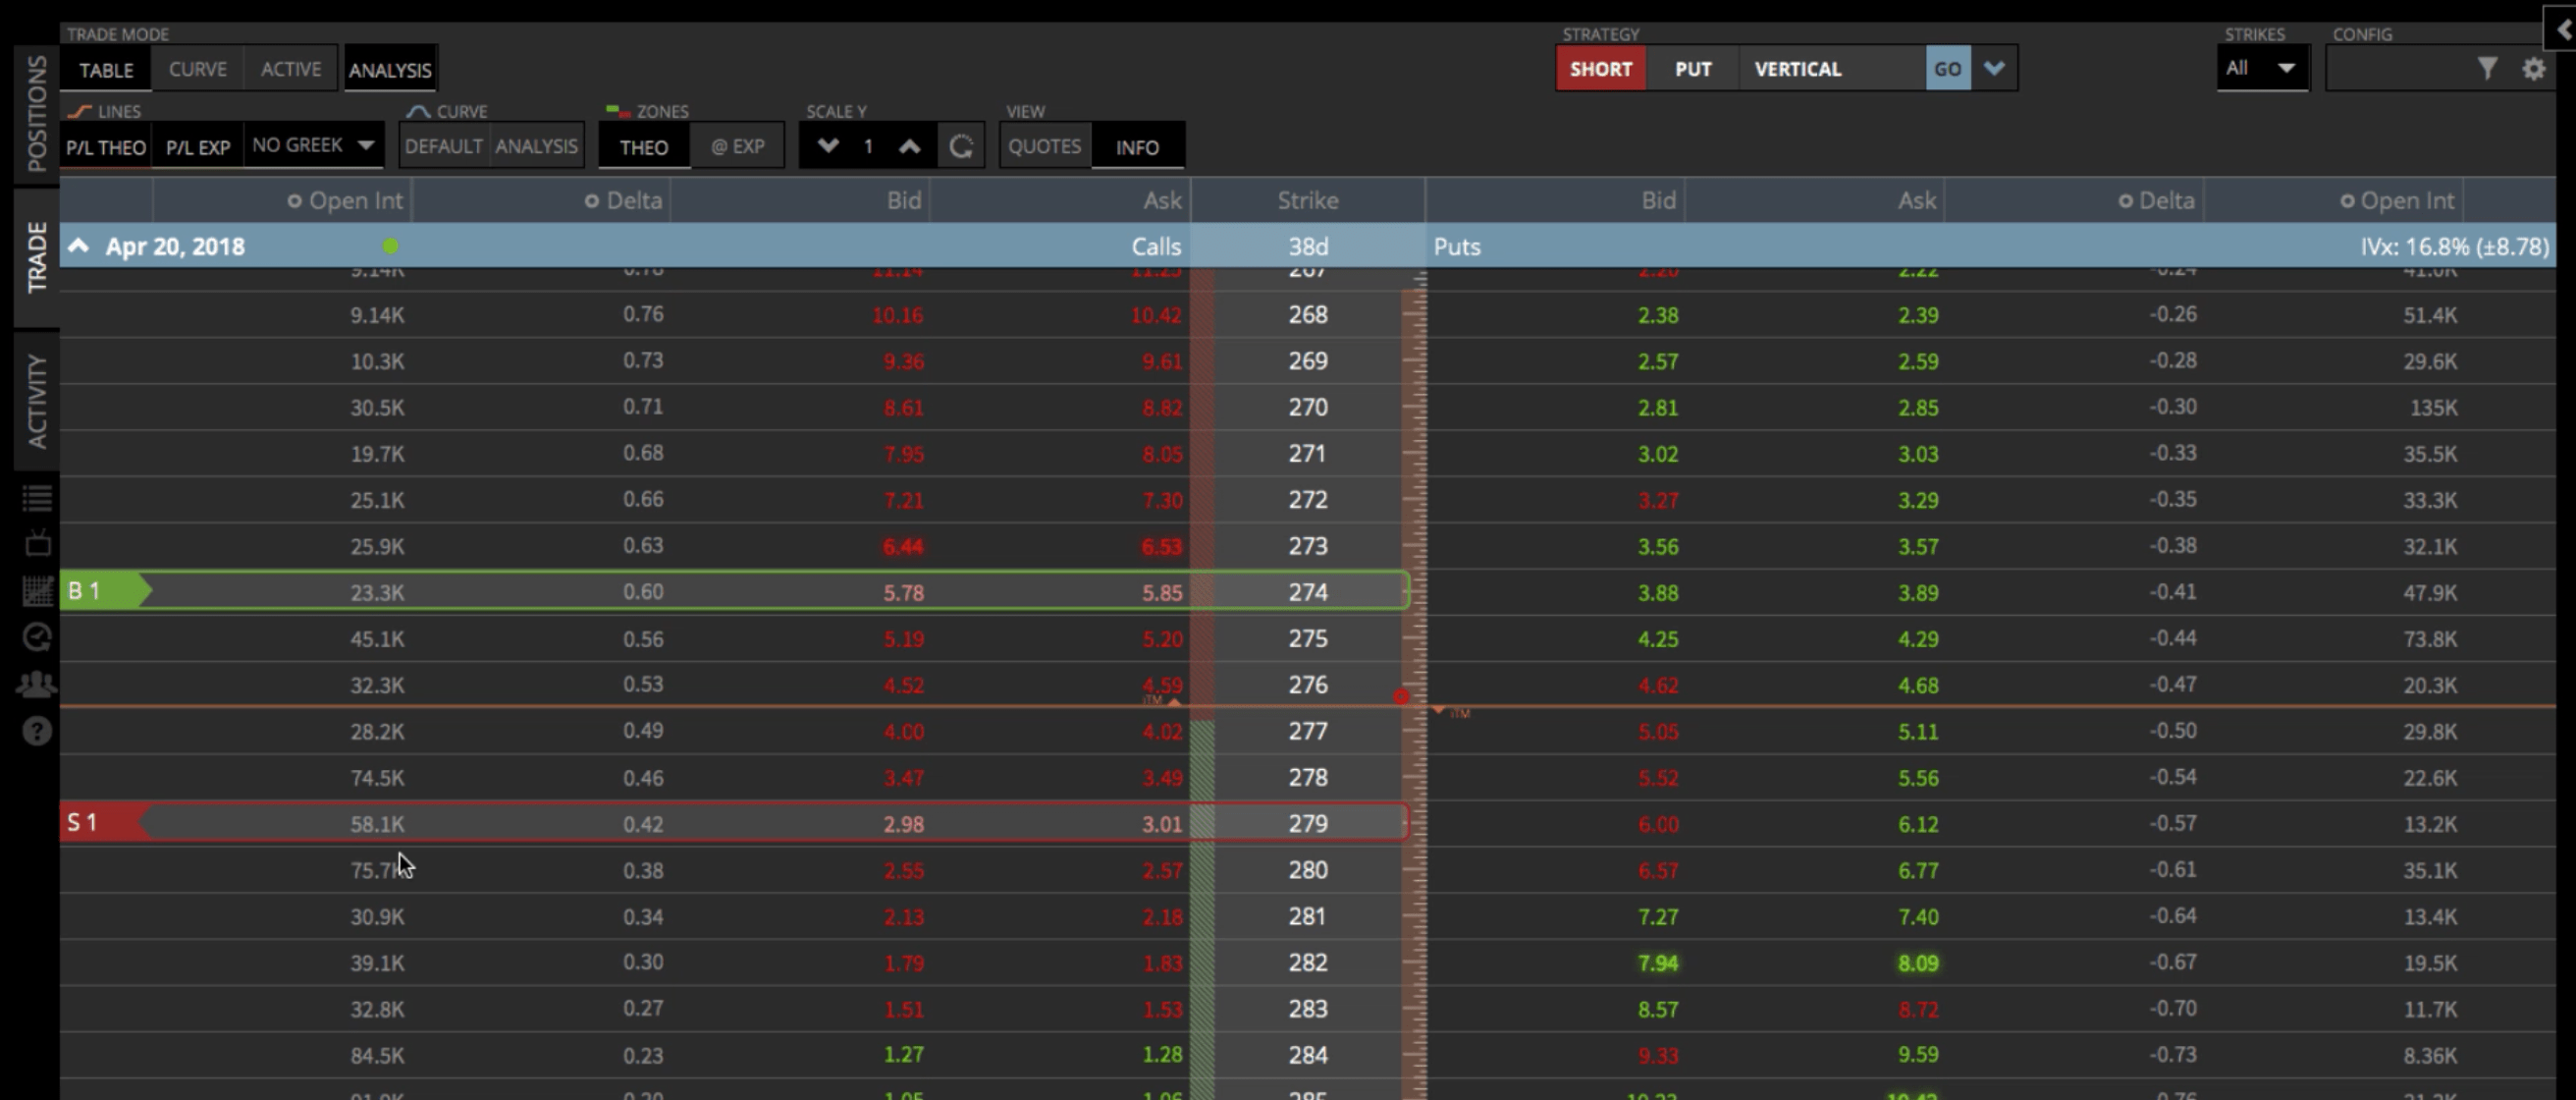Open the STRIKES All dropdown

pos(2262,68)
